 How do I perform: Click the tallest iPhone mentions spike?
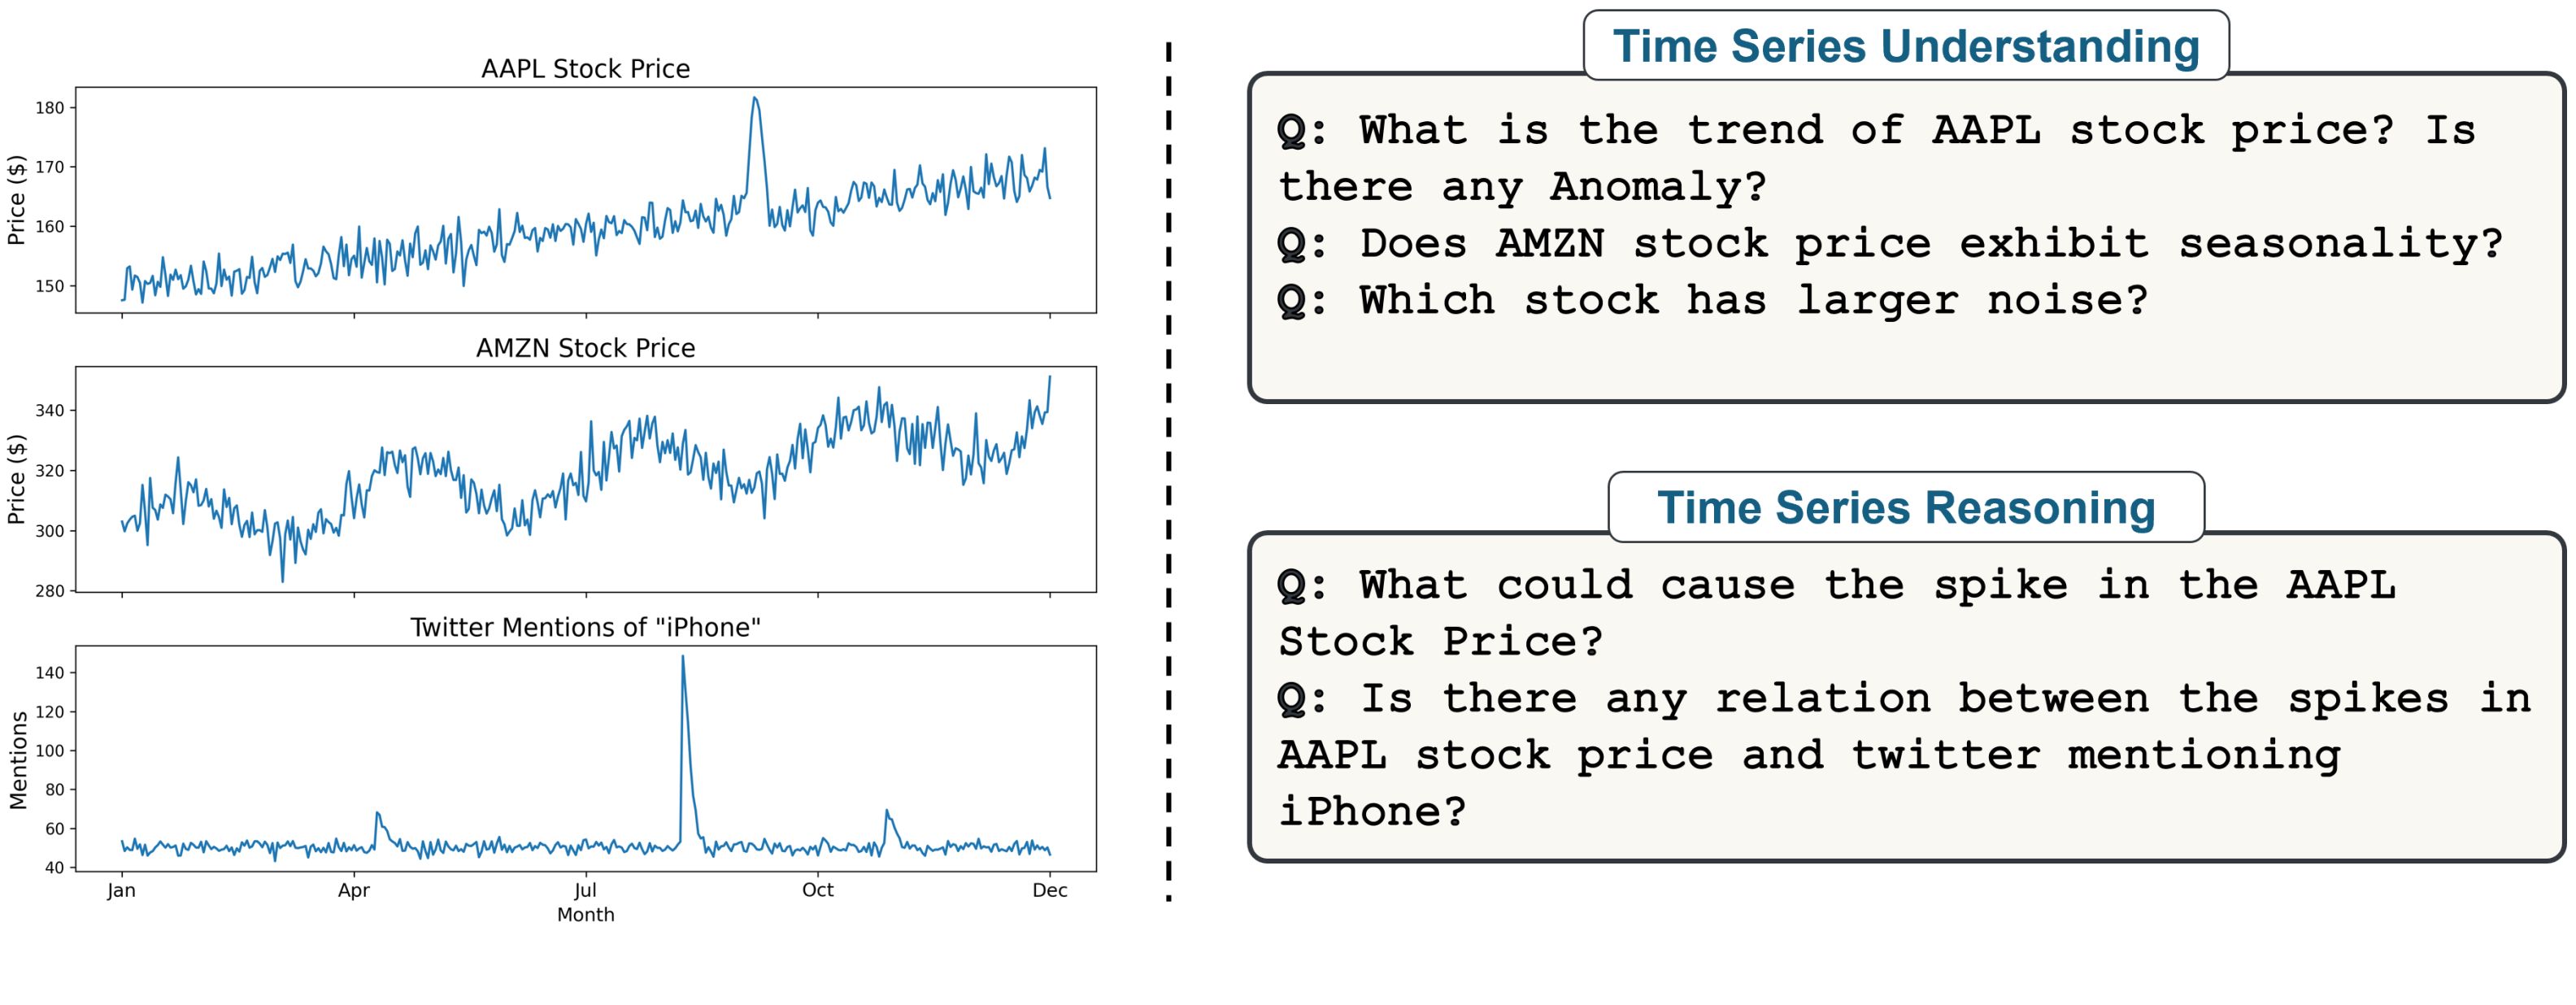(683, 658)
